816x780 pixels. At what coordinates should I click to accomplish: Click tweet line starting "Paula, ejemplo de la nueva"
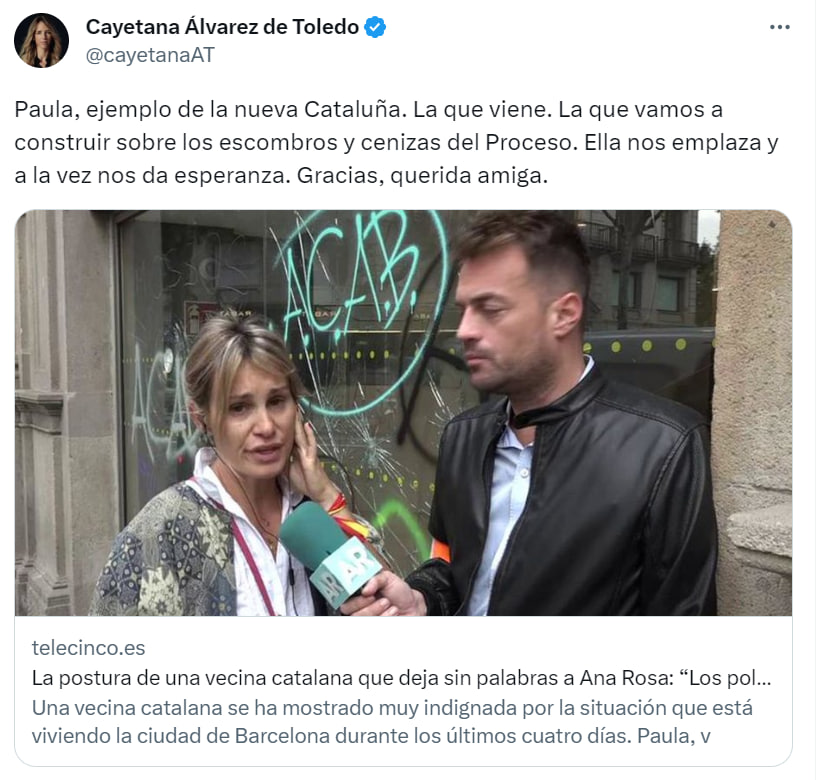point(368,110)
